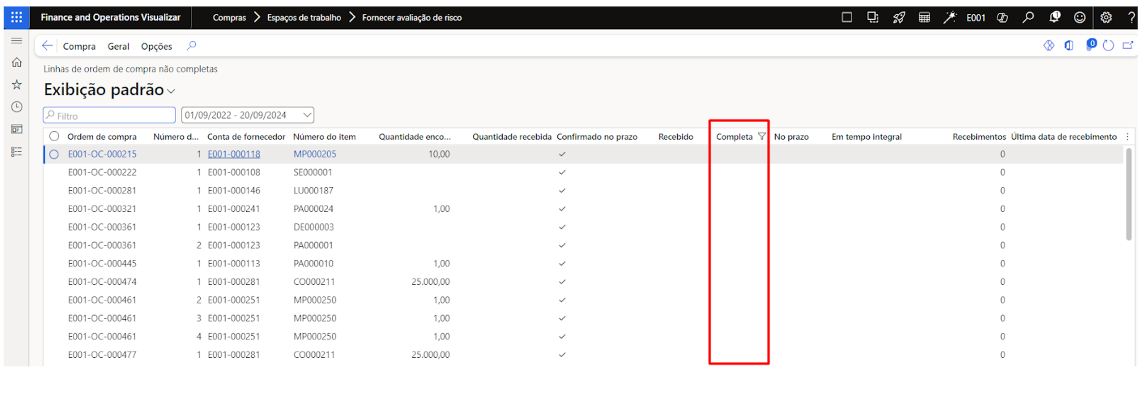Viewport: 1145px width, 404px height.
Task: Click the rocket icon in top bar
Action: point(898,17)
